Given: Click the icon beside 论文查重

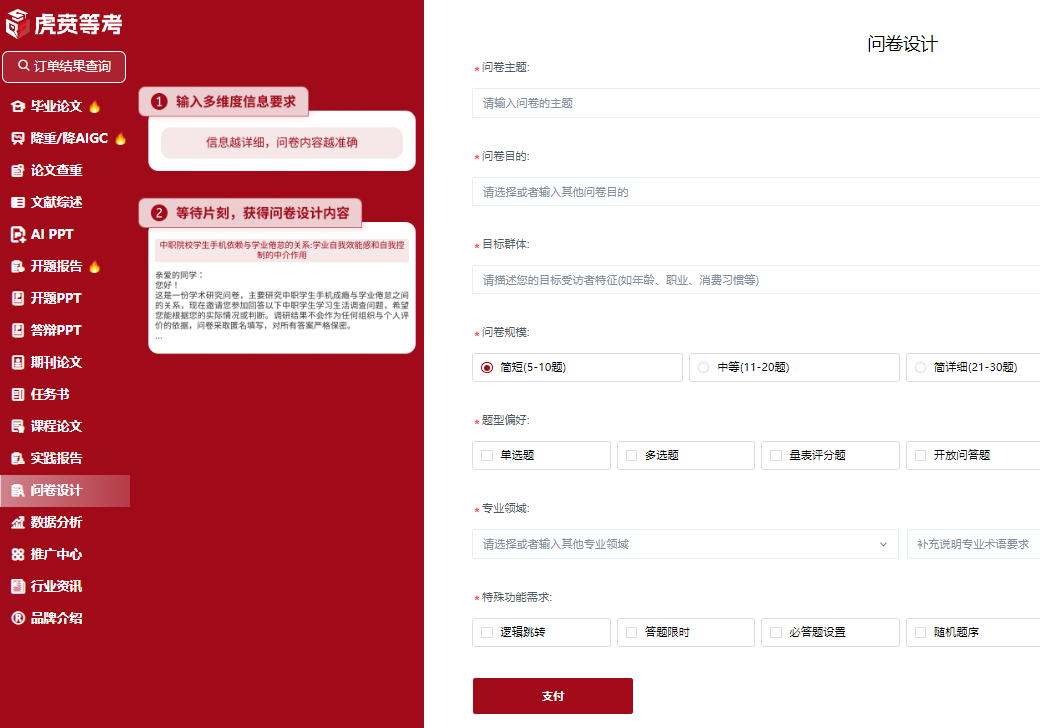Looking at the screenshot, I should pos(18,170).
